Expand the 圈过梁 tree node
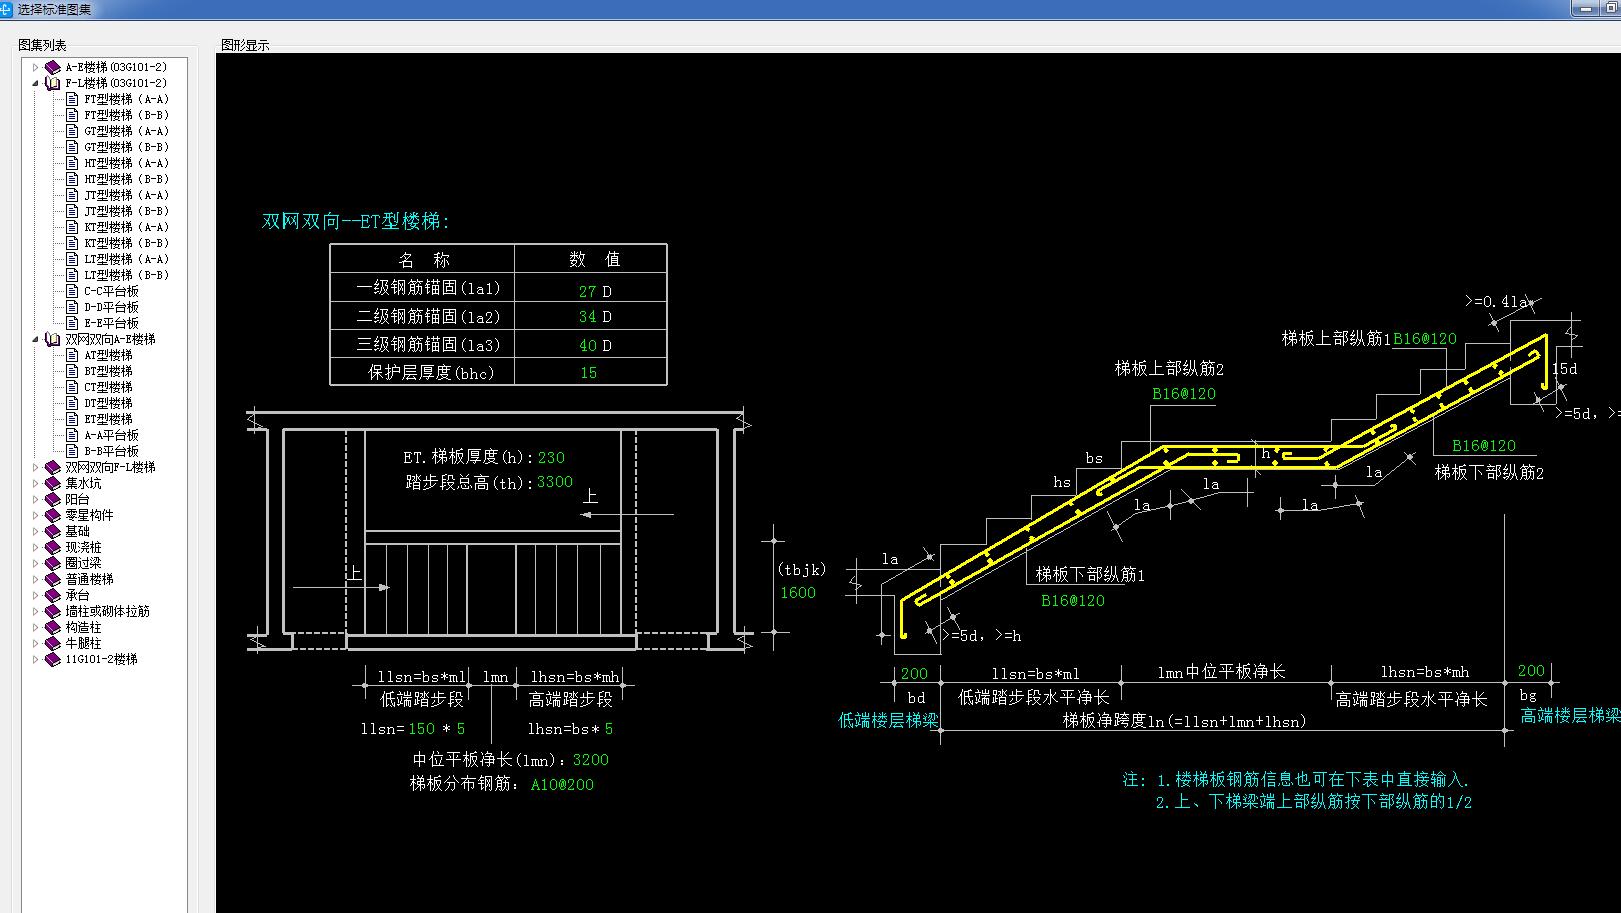Viewport: 1621px width, 913px height. [x=36, y=563]
